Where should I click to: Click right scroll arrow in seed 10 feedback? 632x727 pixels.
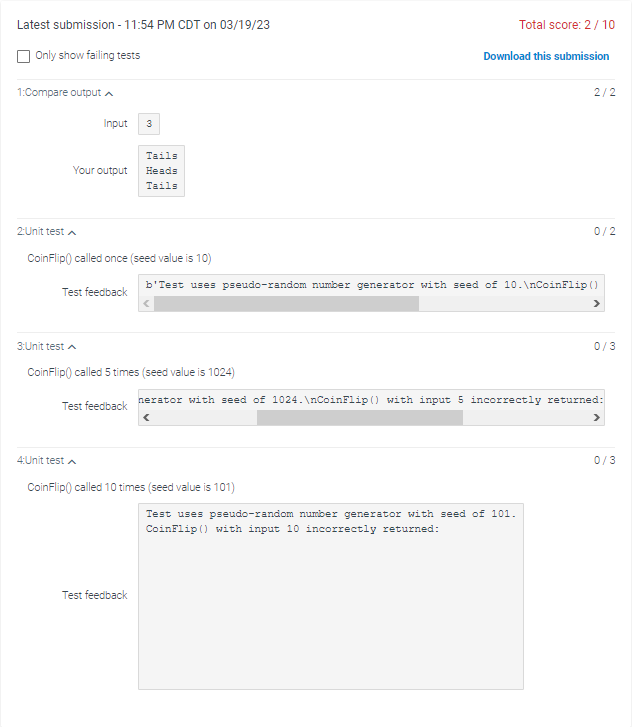597,303
